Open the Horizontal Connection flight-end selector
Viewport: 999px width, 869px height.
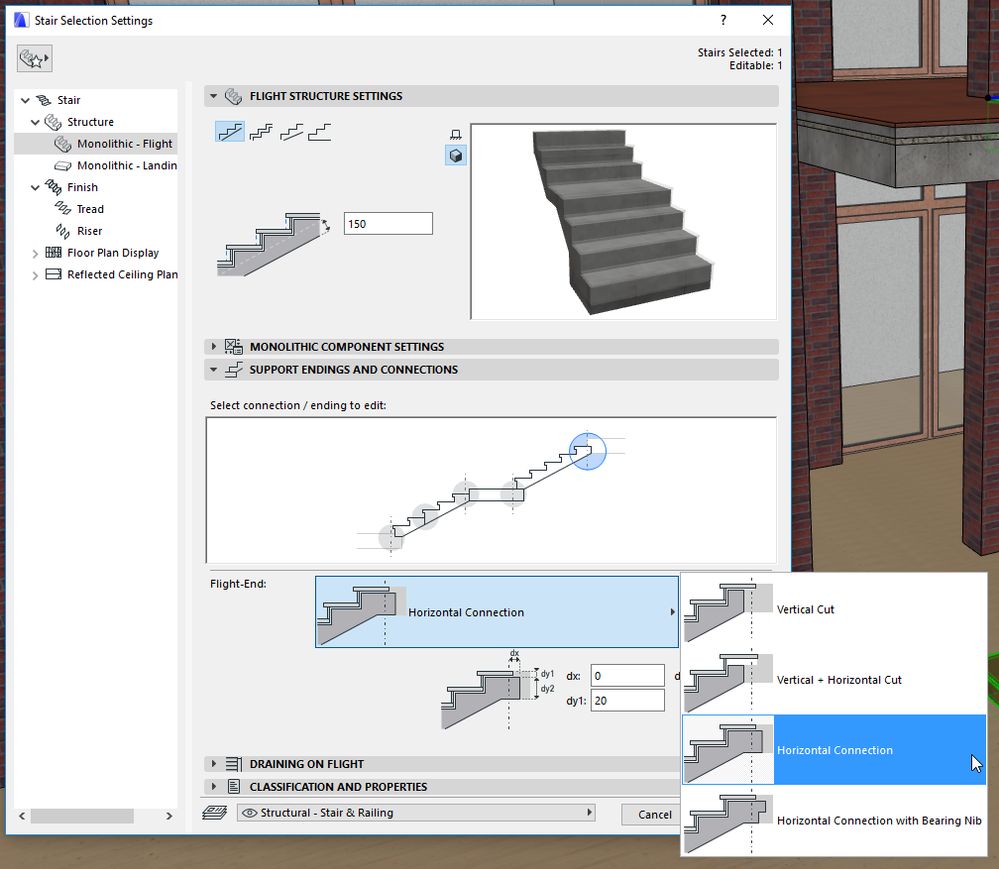(x=497, y=612)
